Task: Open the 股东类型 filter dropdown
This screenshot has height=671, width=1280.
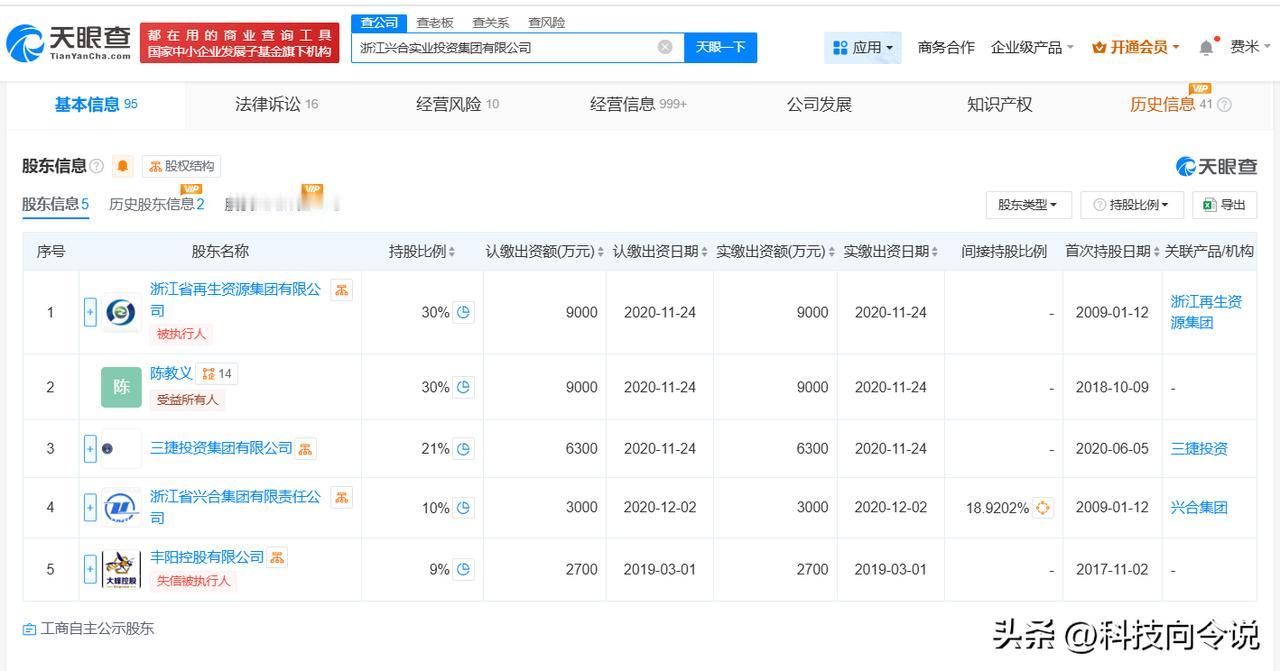Action: pyautogui.click(x=1028, y=205)
